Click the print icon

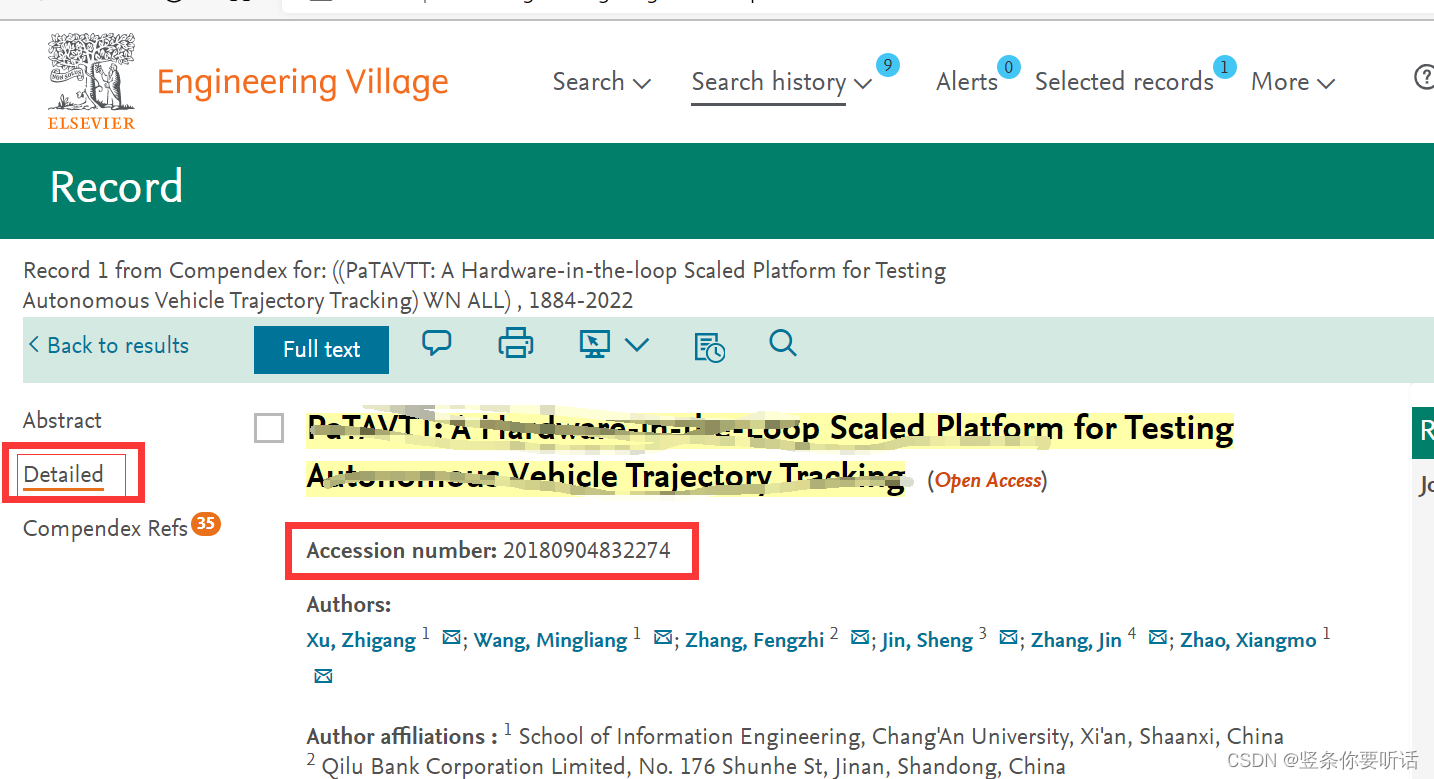516,344
